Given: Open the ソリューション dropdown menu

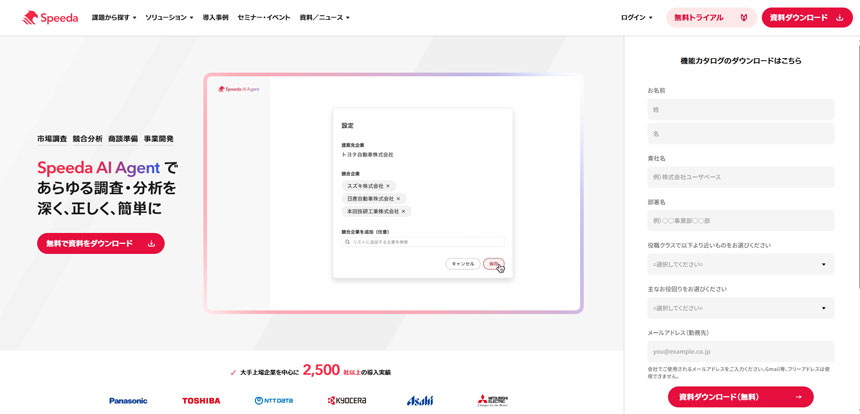Looking at the screenshot, I should 169,18.
